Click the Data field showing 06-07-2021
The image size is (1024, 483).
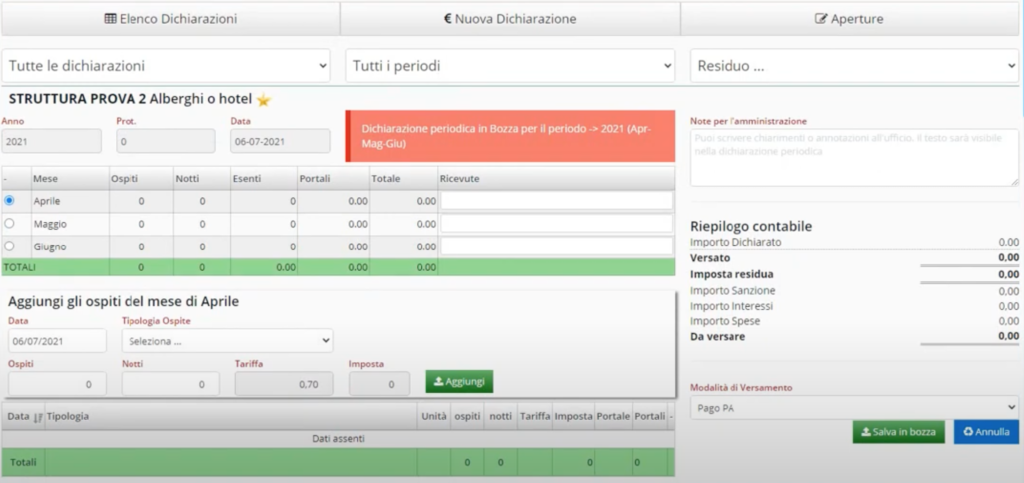[x=280, y=141]
